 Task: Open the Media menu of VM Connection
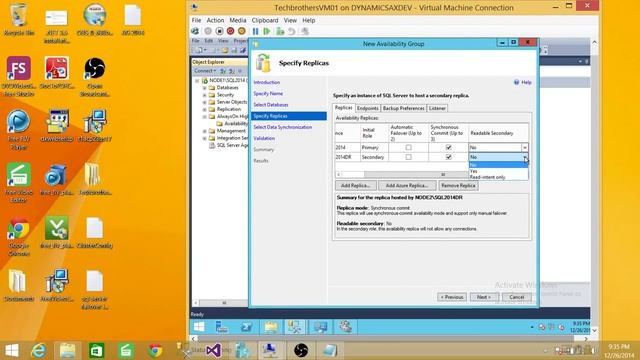tap(238, 20)
